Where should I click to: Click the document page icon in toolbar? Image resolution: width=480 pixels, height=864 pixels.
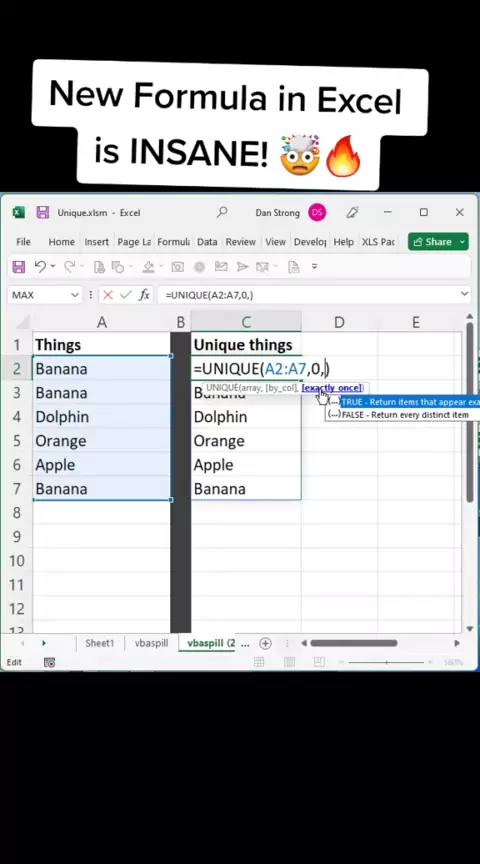[x=294, y=267]
